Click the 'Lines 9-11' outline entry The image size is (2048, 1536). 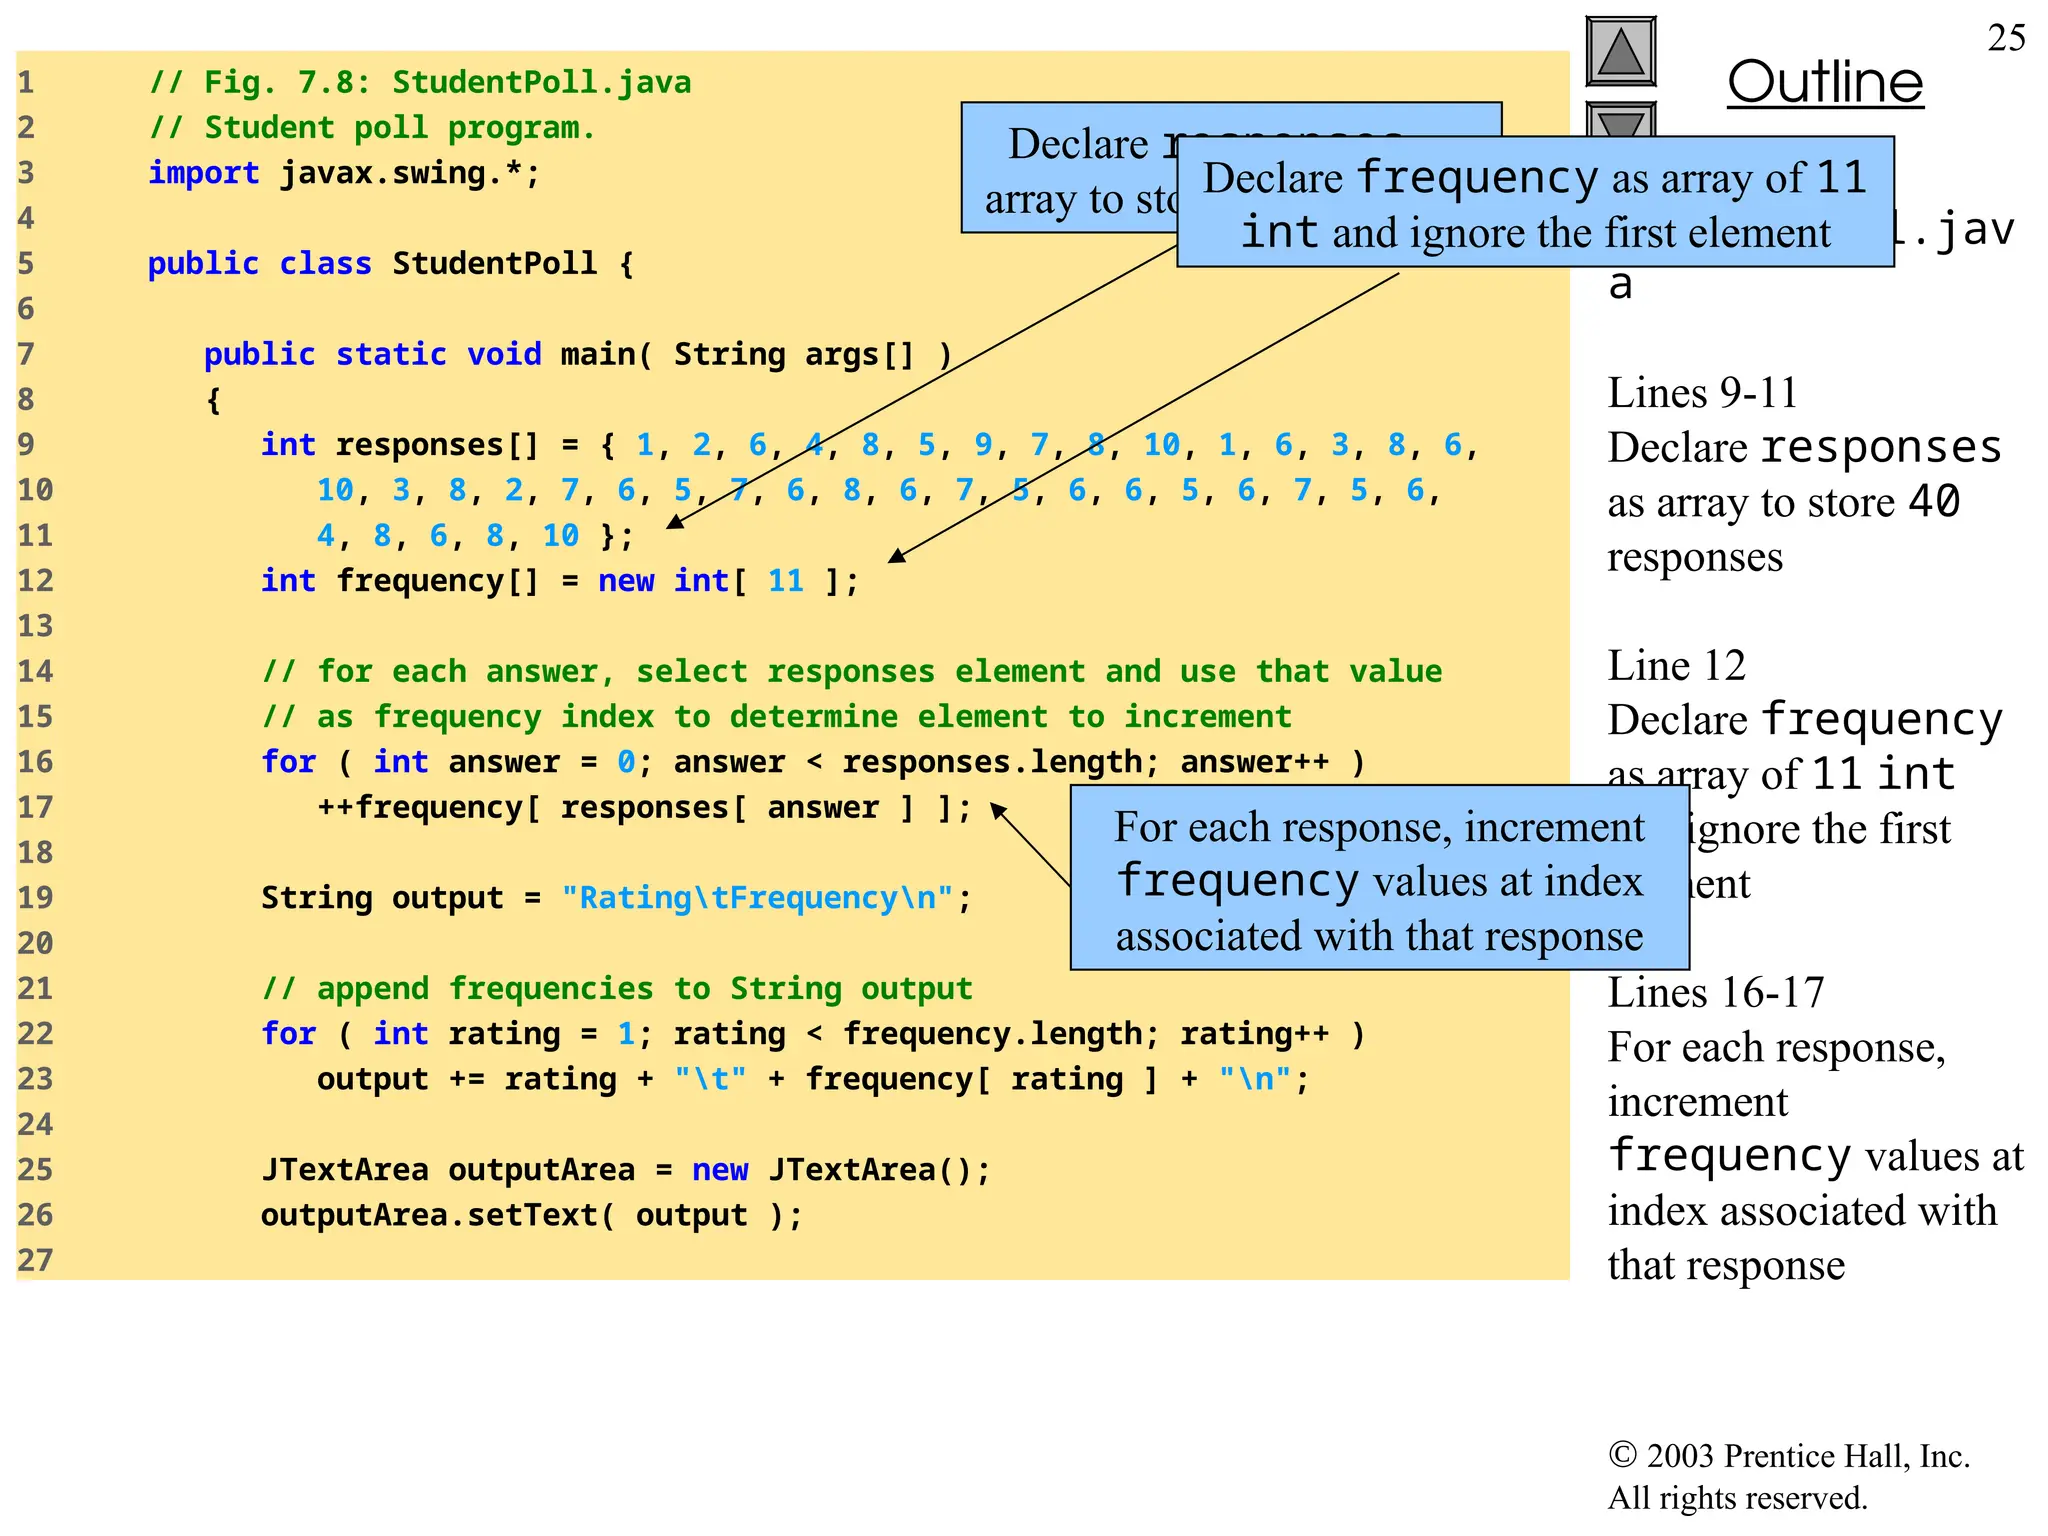pyautogui.click(x=1701, y=393)
